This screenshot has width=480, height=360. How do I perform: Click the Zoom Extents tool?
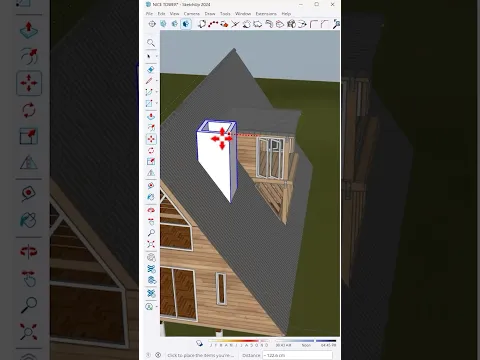pos(151,244)
